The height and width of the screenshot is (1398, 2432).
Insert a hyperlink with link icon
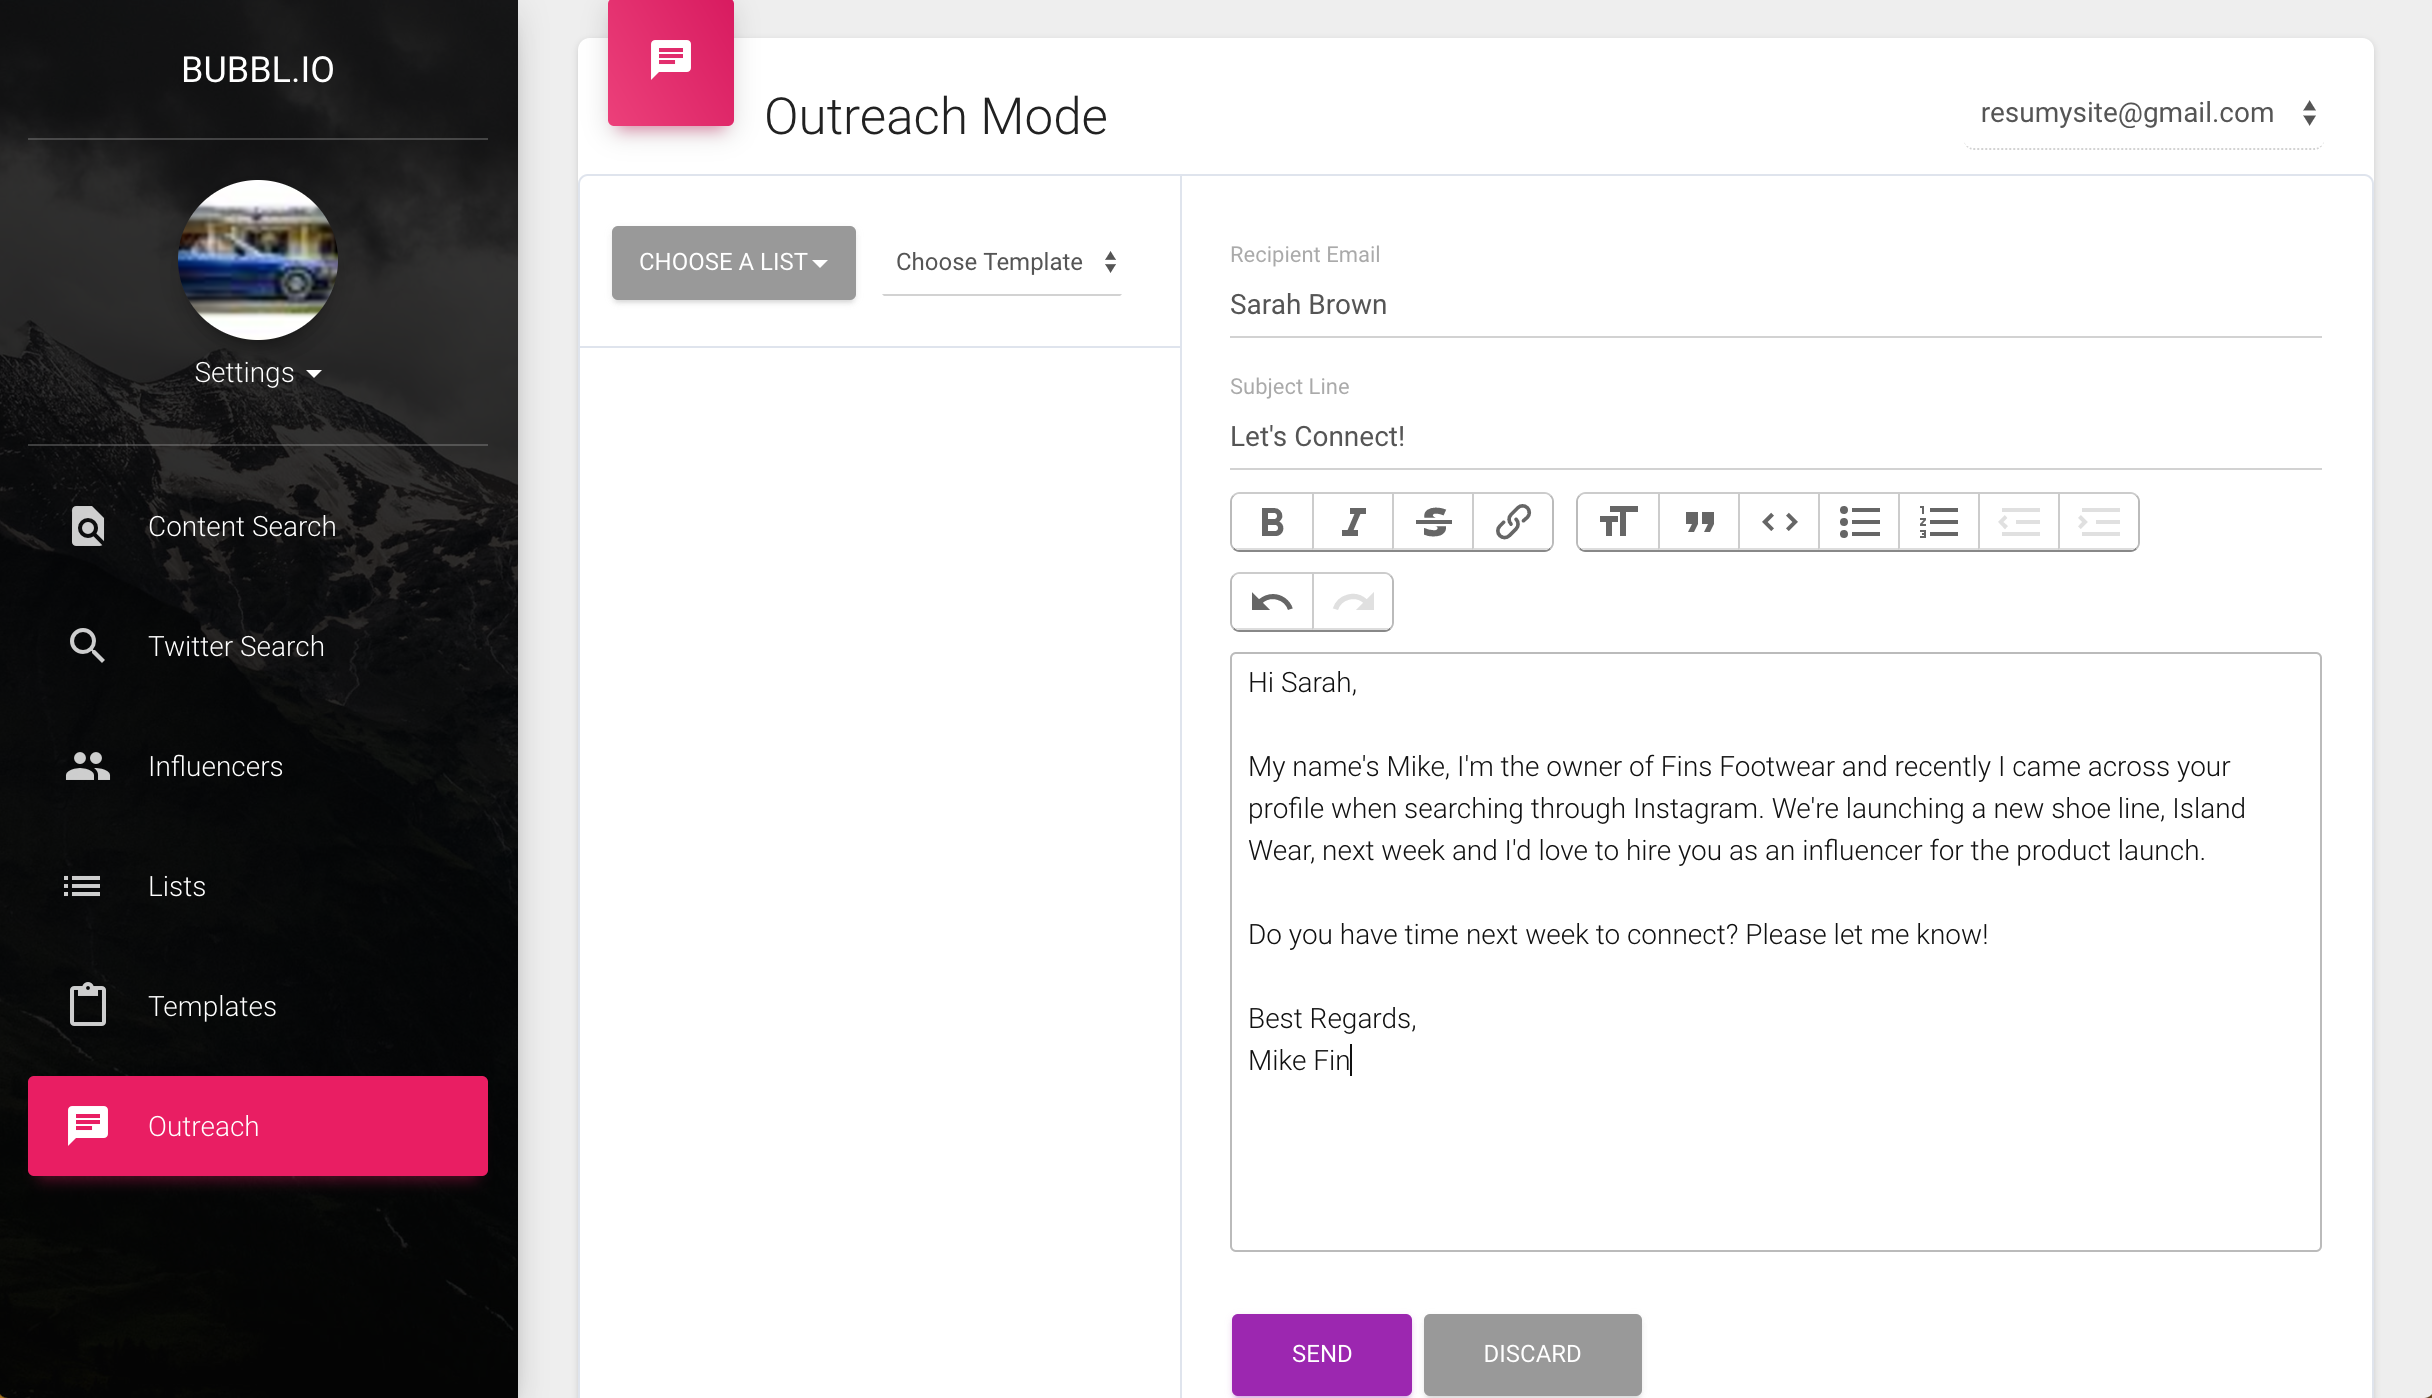tap(1512, 522)
